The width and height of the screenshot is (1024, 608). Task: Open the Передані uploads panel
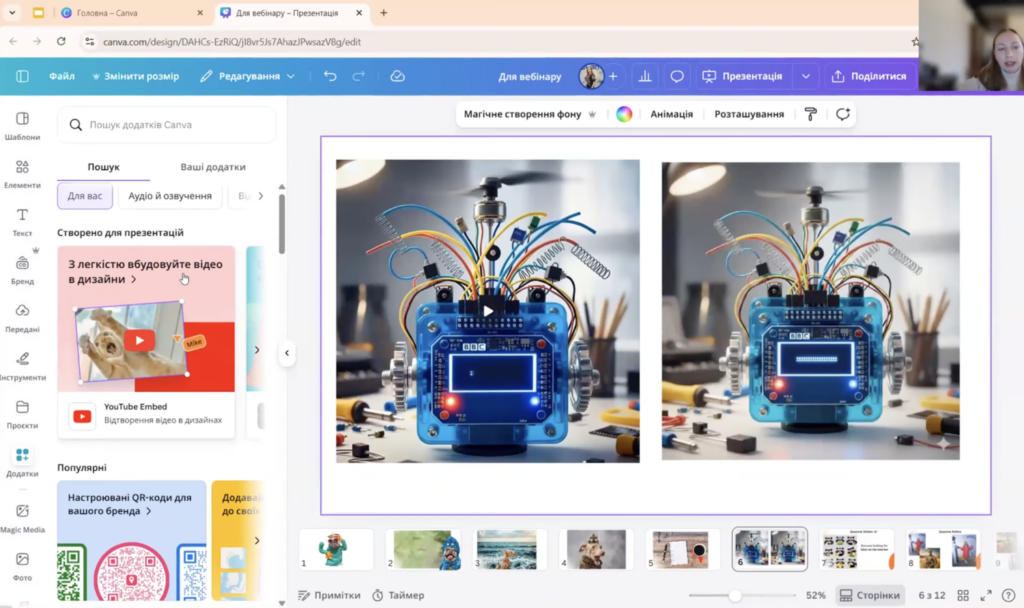(x=22, y=318)
